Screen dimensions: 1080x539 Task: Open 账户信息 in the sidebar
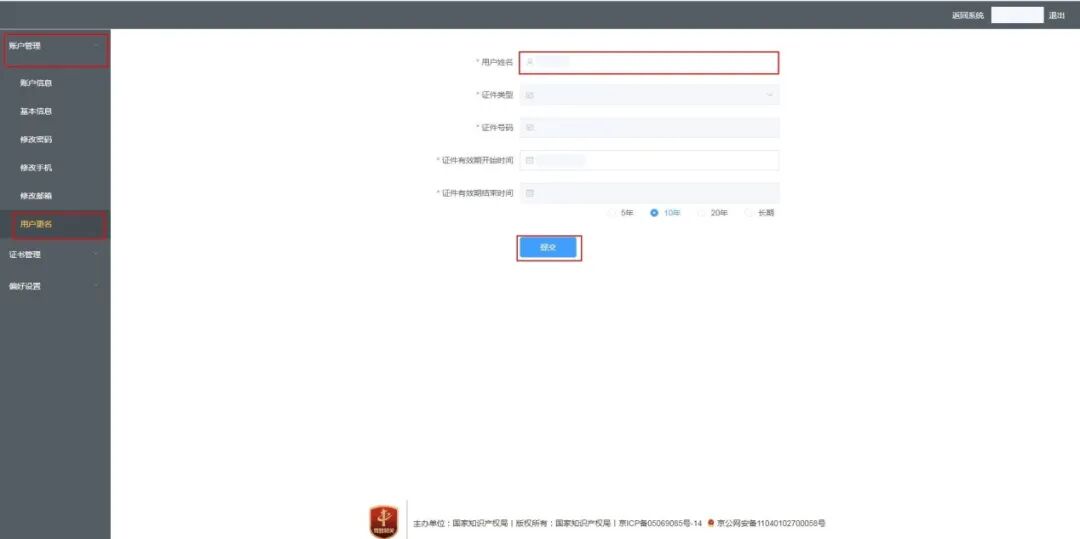[55, 83]
